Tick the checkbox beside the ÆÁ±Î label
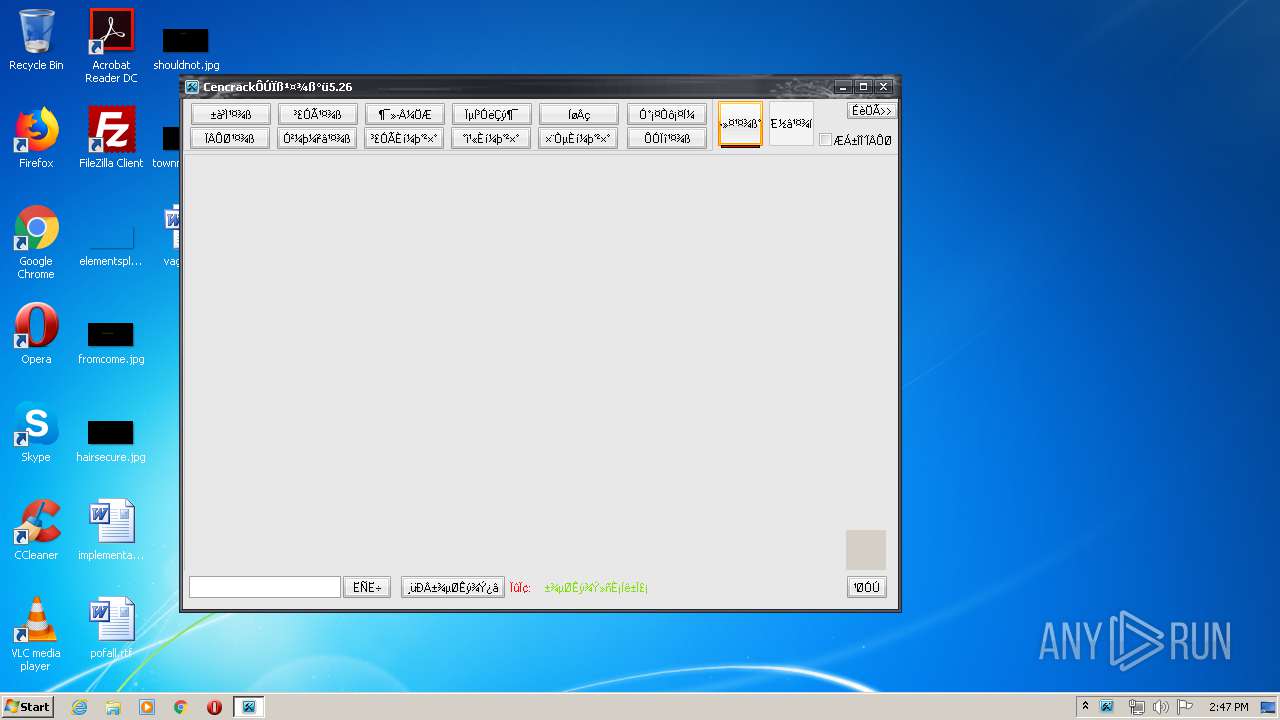1280x720 pixels. point(825,140)
